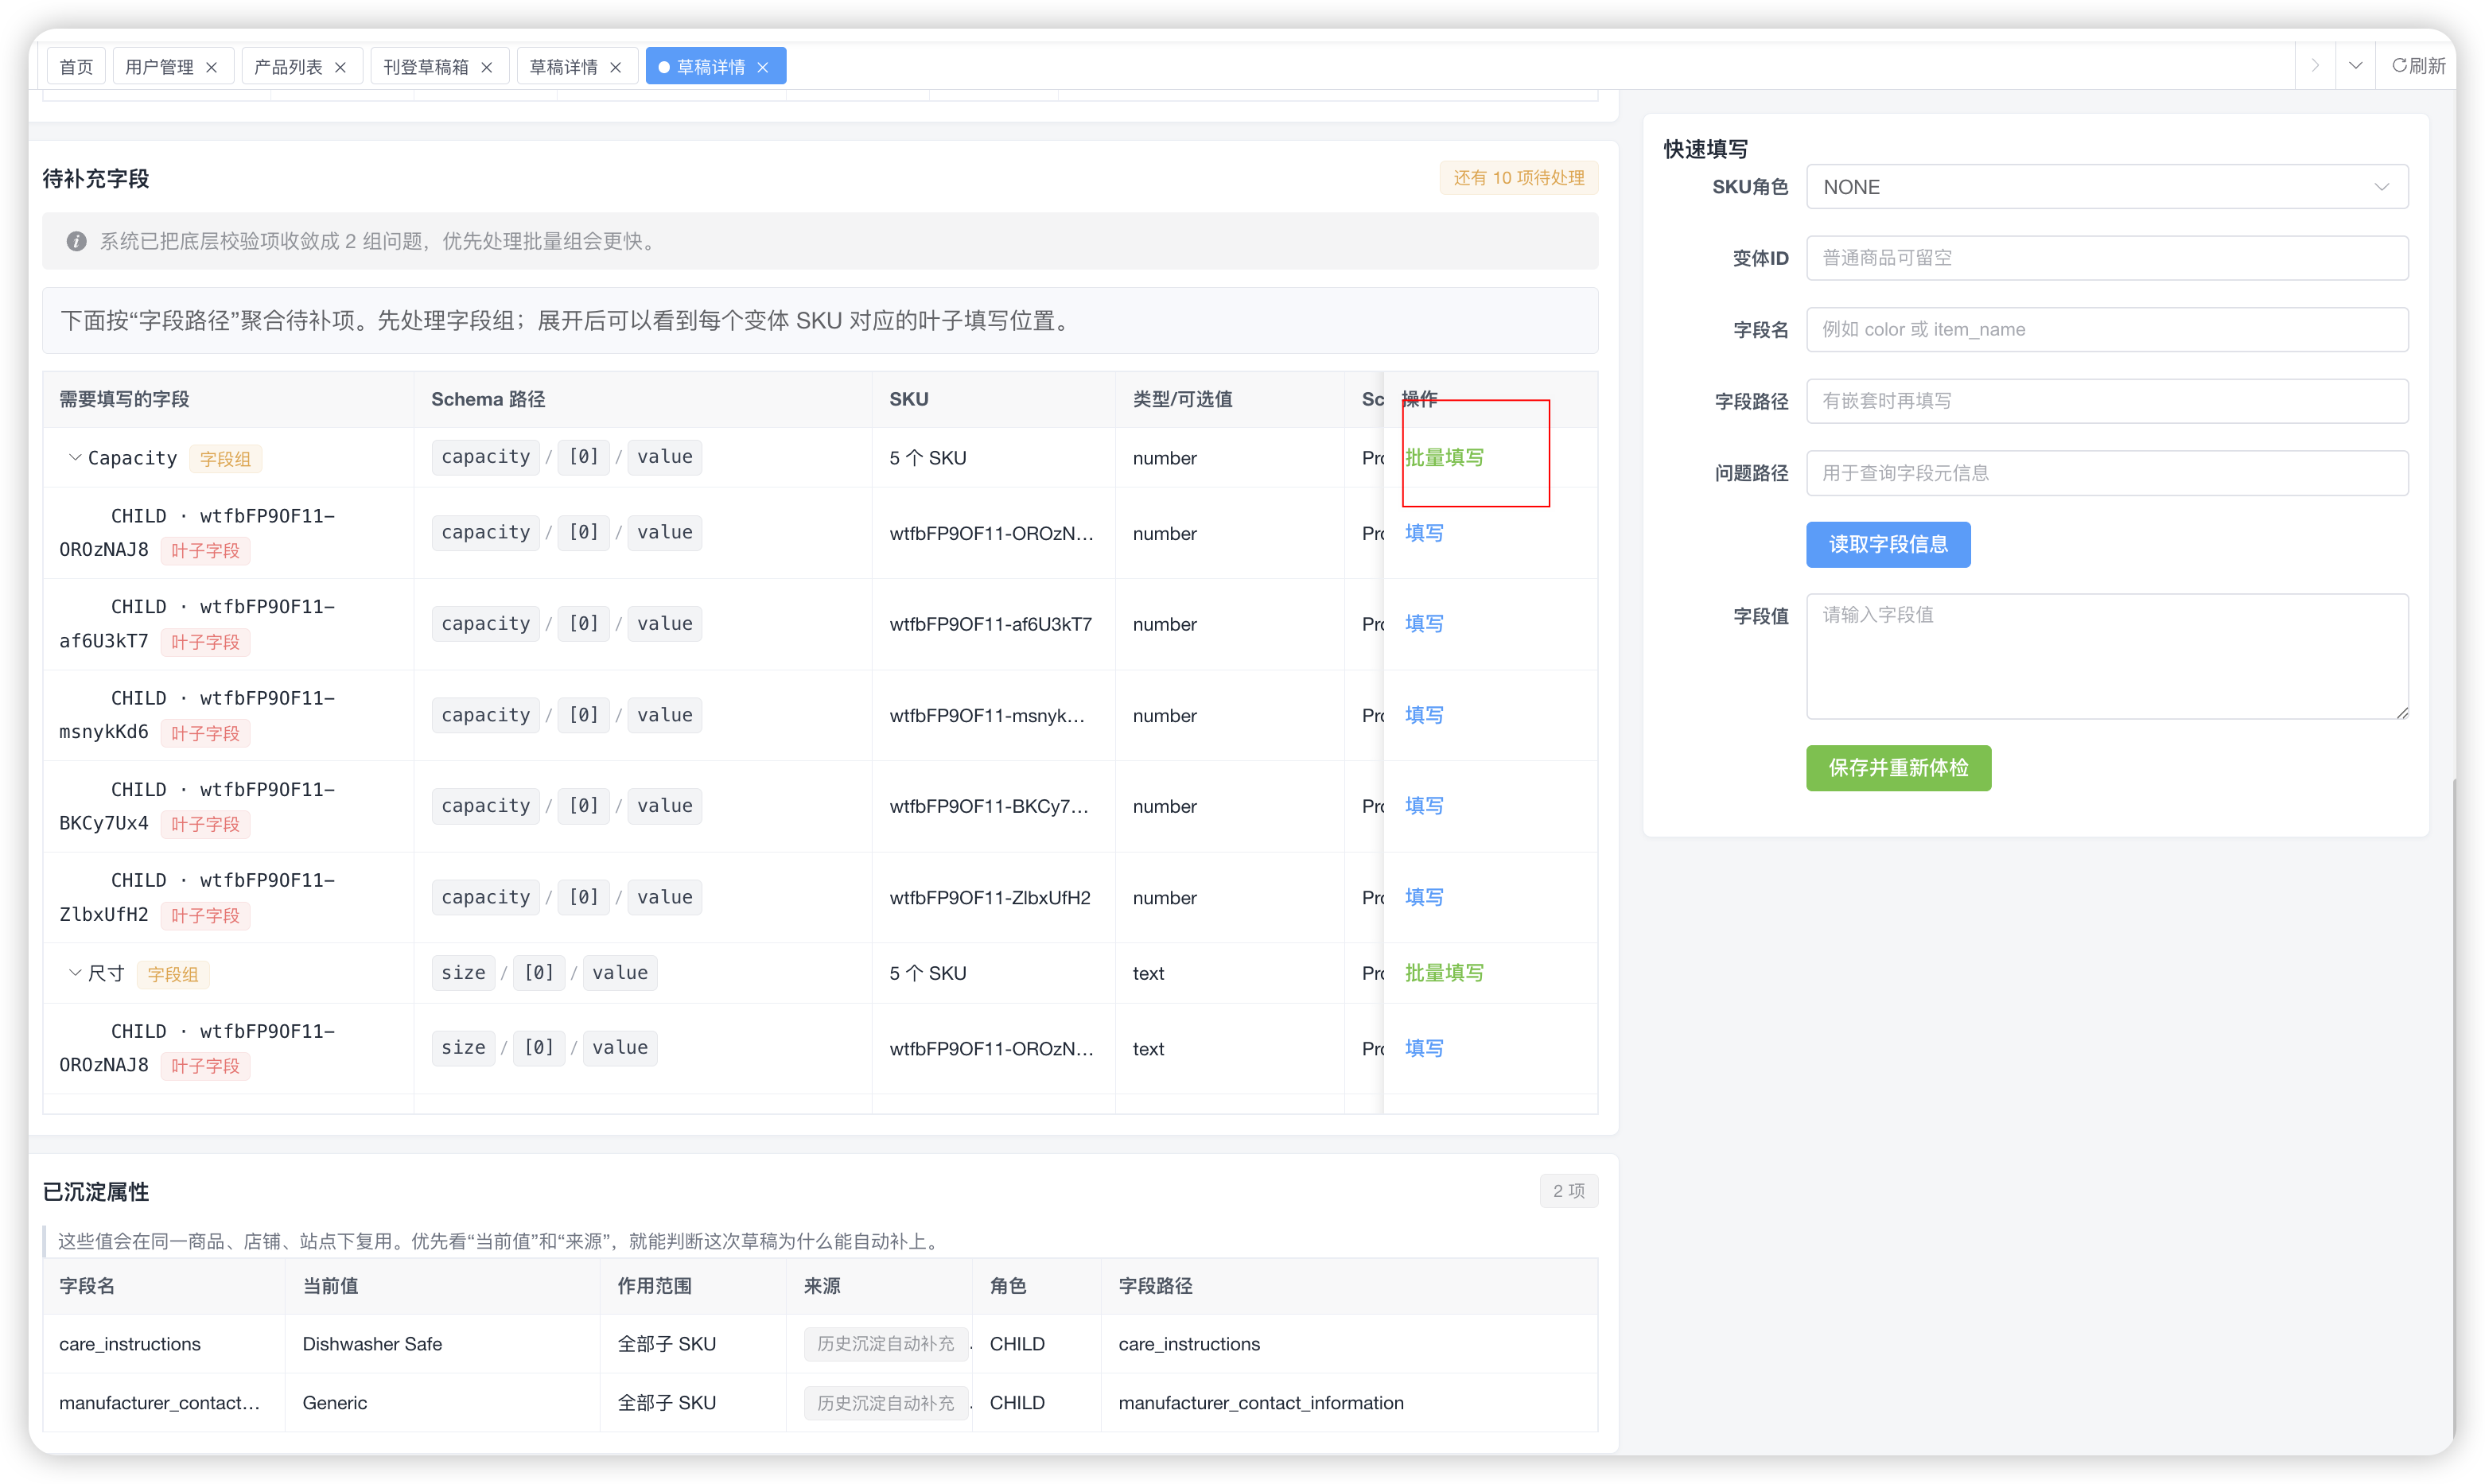Focus the 字段名 input field

2106,330
